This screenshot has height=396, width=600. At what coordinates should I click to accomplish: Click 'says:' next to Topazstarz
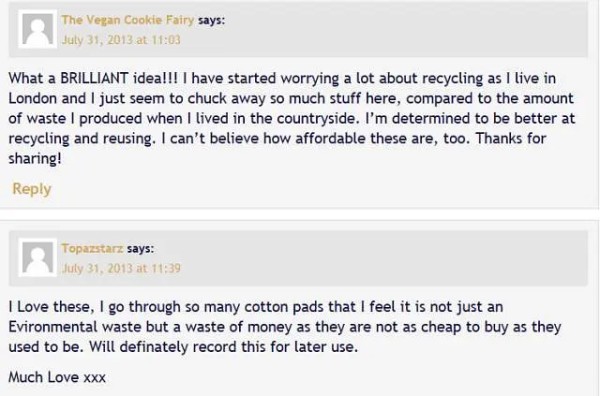tap(140, 249)
